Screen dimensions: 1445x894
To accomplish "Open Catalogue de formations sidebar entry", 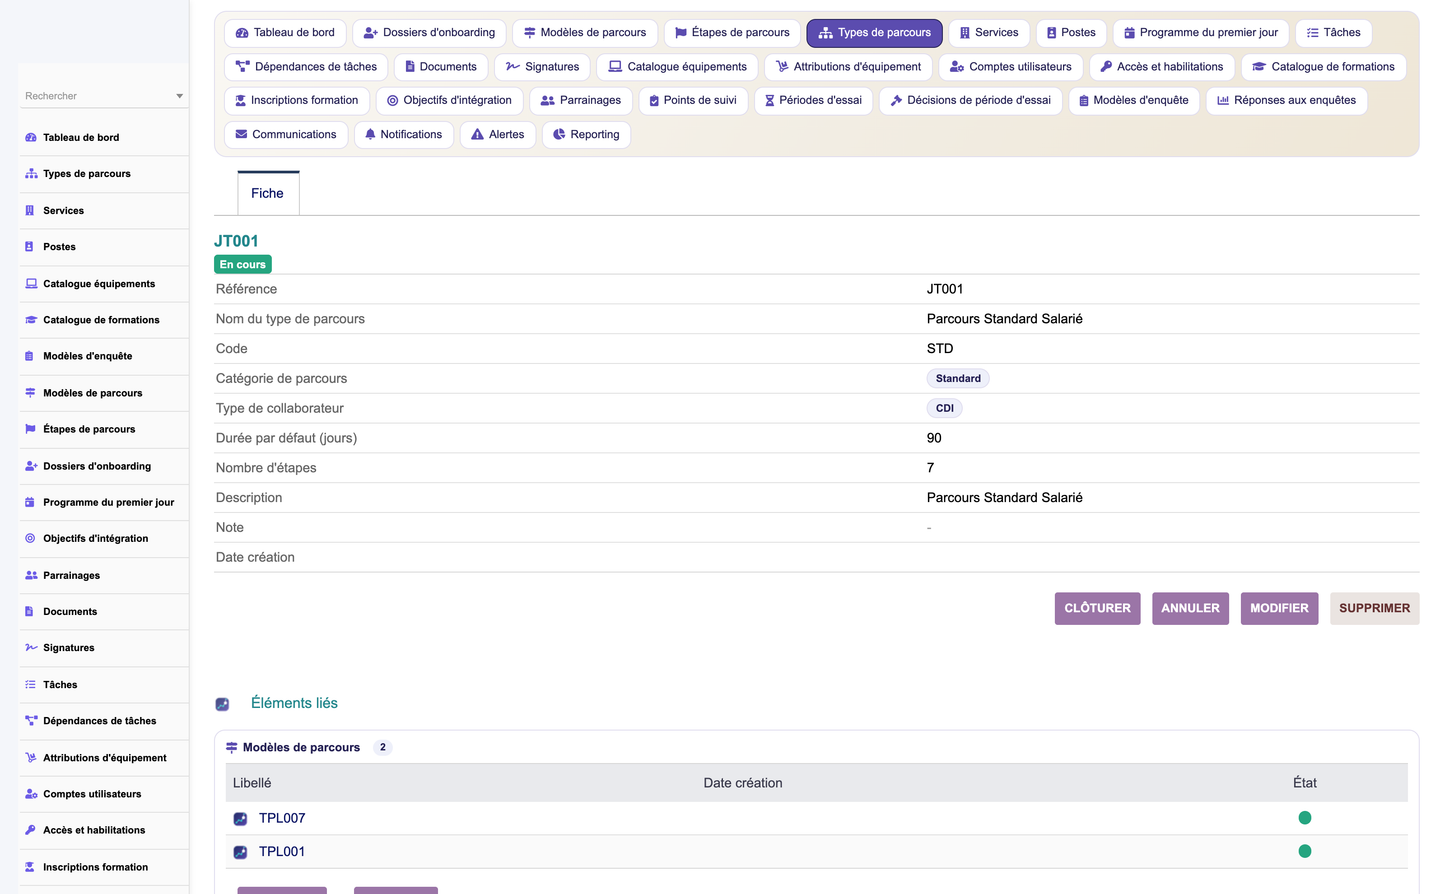I will click(x=104, y=320).
